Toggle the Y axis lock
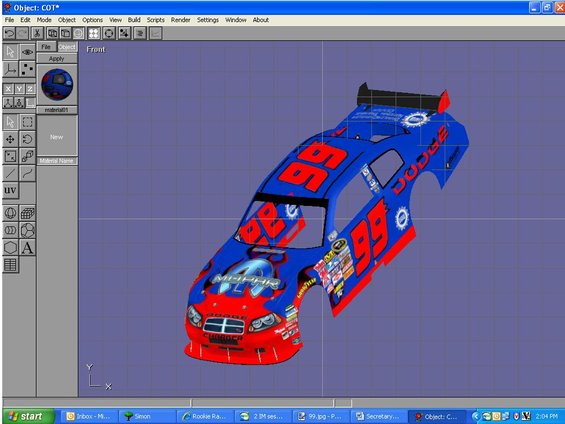The height and width of the screenshot is (424, 565). pyautogui.click(x=19, y=89)
